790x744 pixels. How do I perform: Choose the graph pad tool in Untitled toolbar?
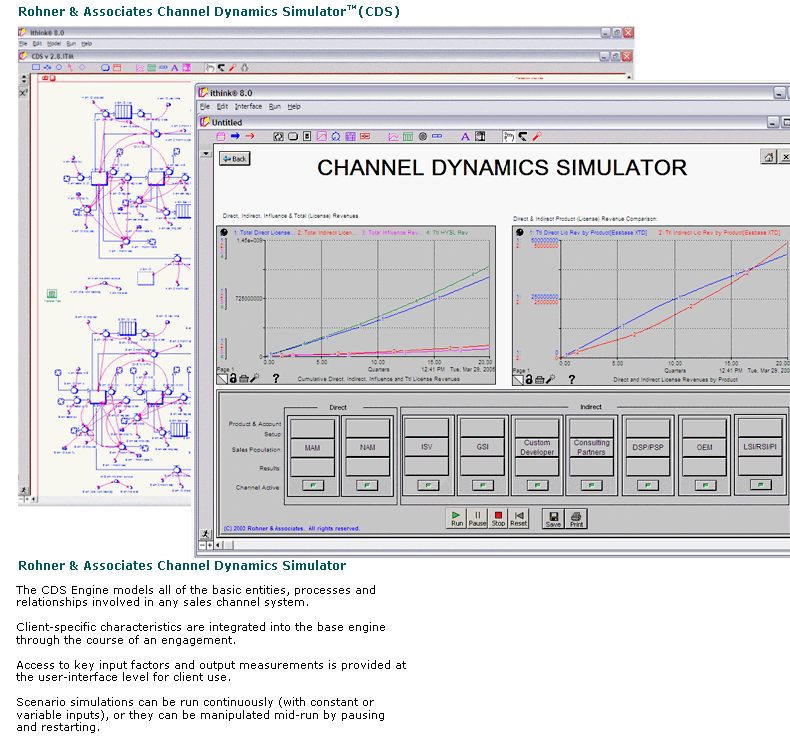click(x=393, y=137)
